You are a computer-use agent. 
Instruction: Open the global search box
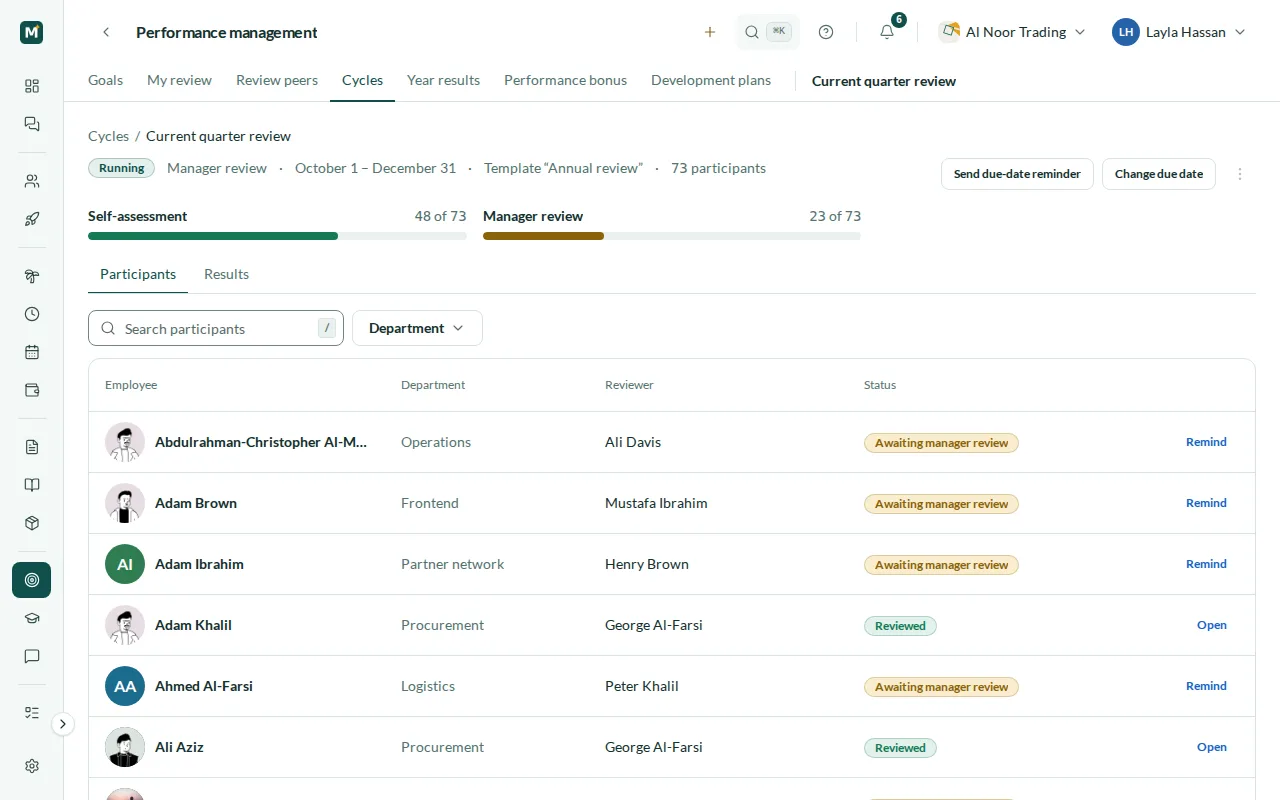click(768, 32)
